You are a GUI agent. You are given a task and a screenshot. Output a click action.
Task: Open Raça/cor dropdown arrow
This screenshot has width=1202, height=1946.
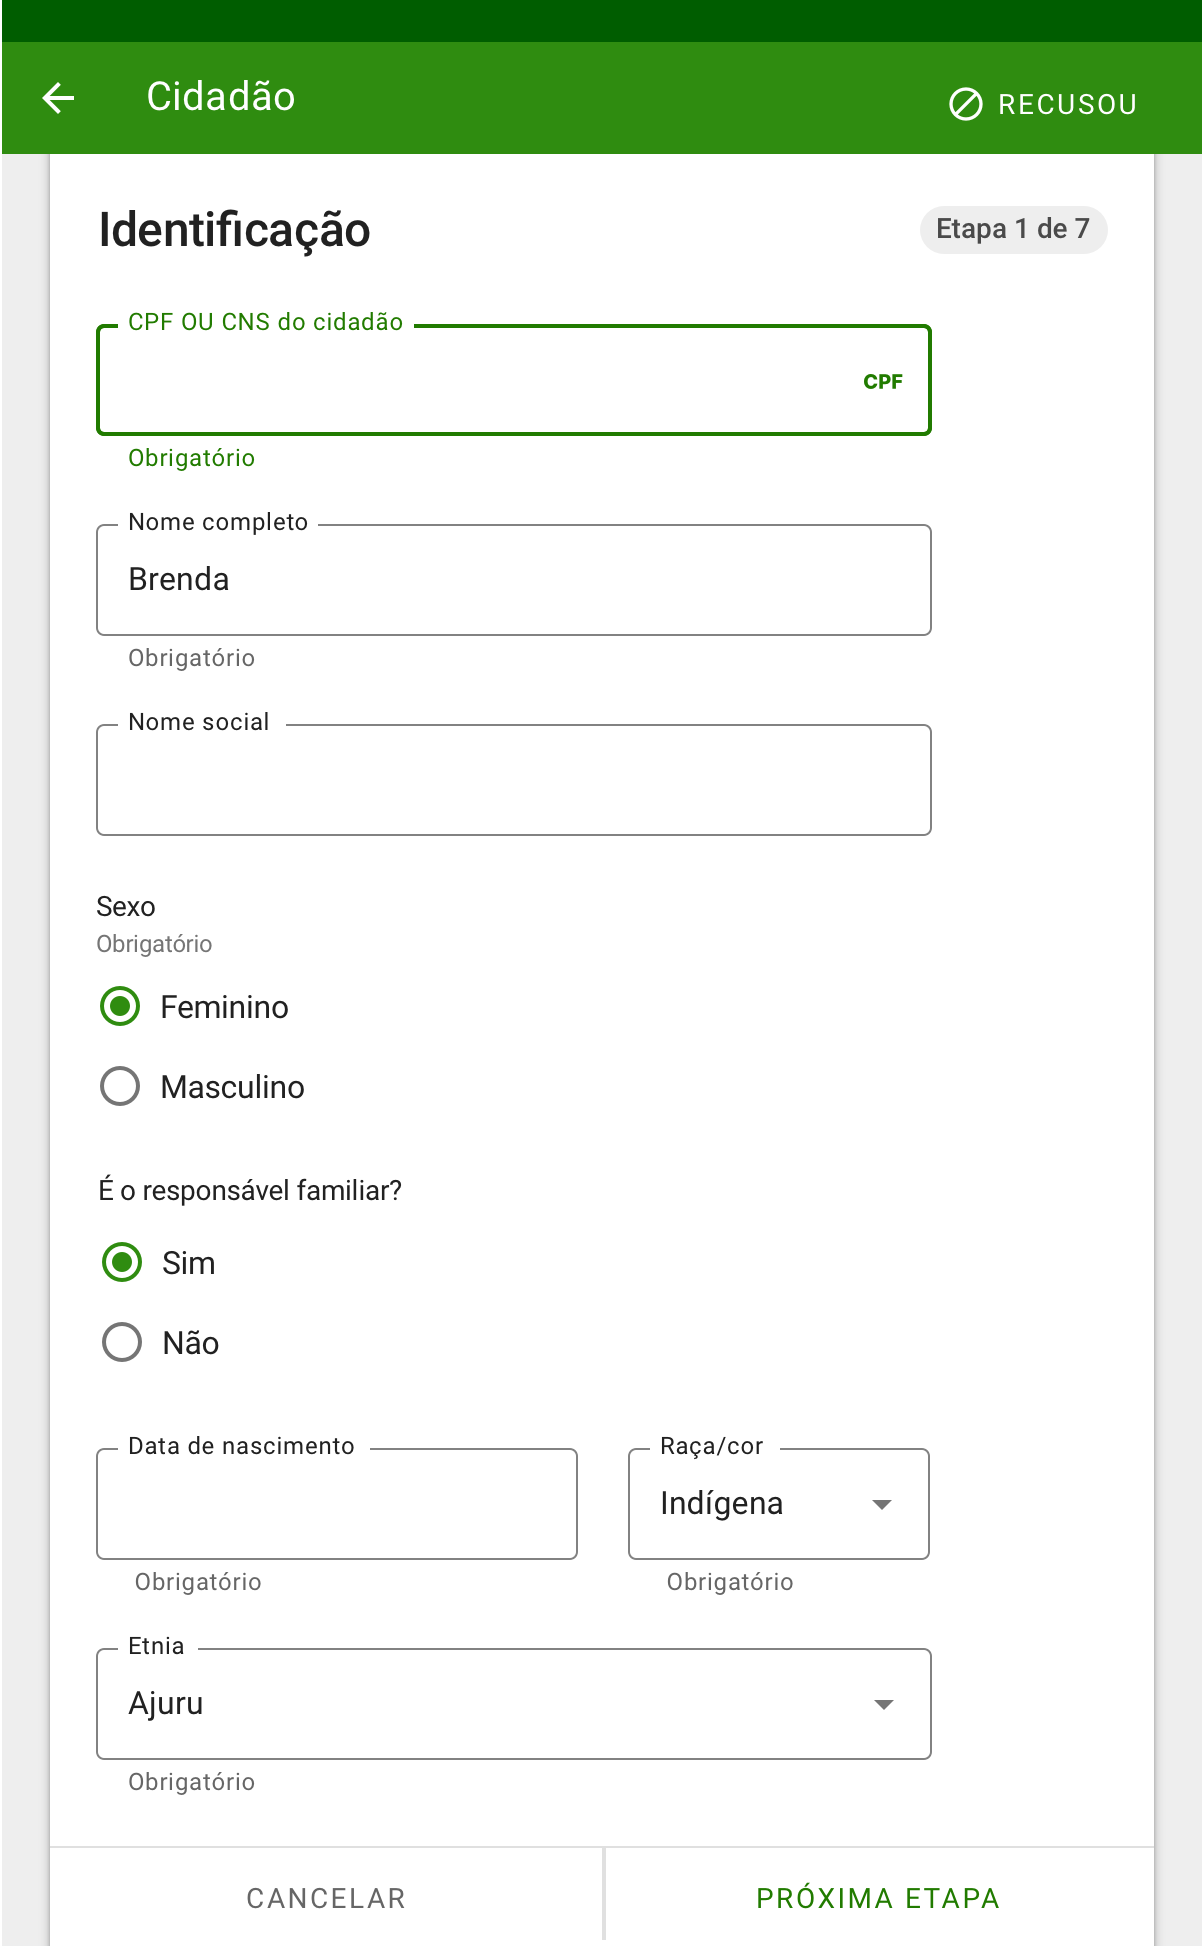coord(882,1504)
